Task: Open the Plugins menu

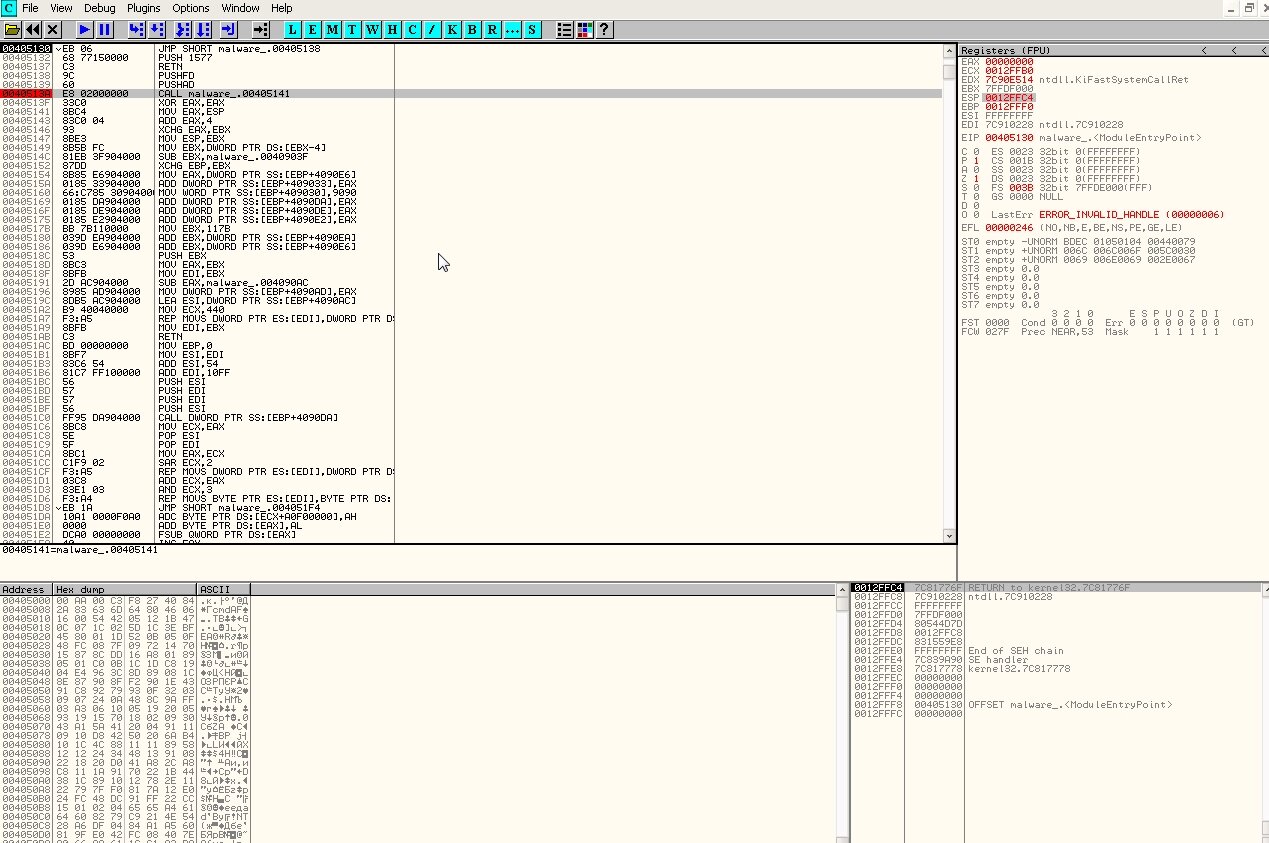Action: coord(143,8)
